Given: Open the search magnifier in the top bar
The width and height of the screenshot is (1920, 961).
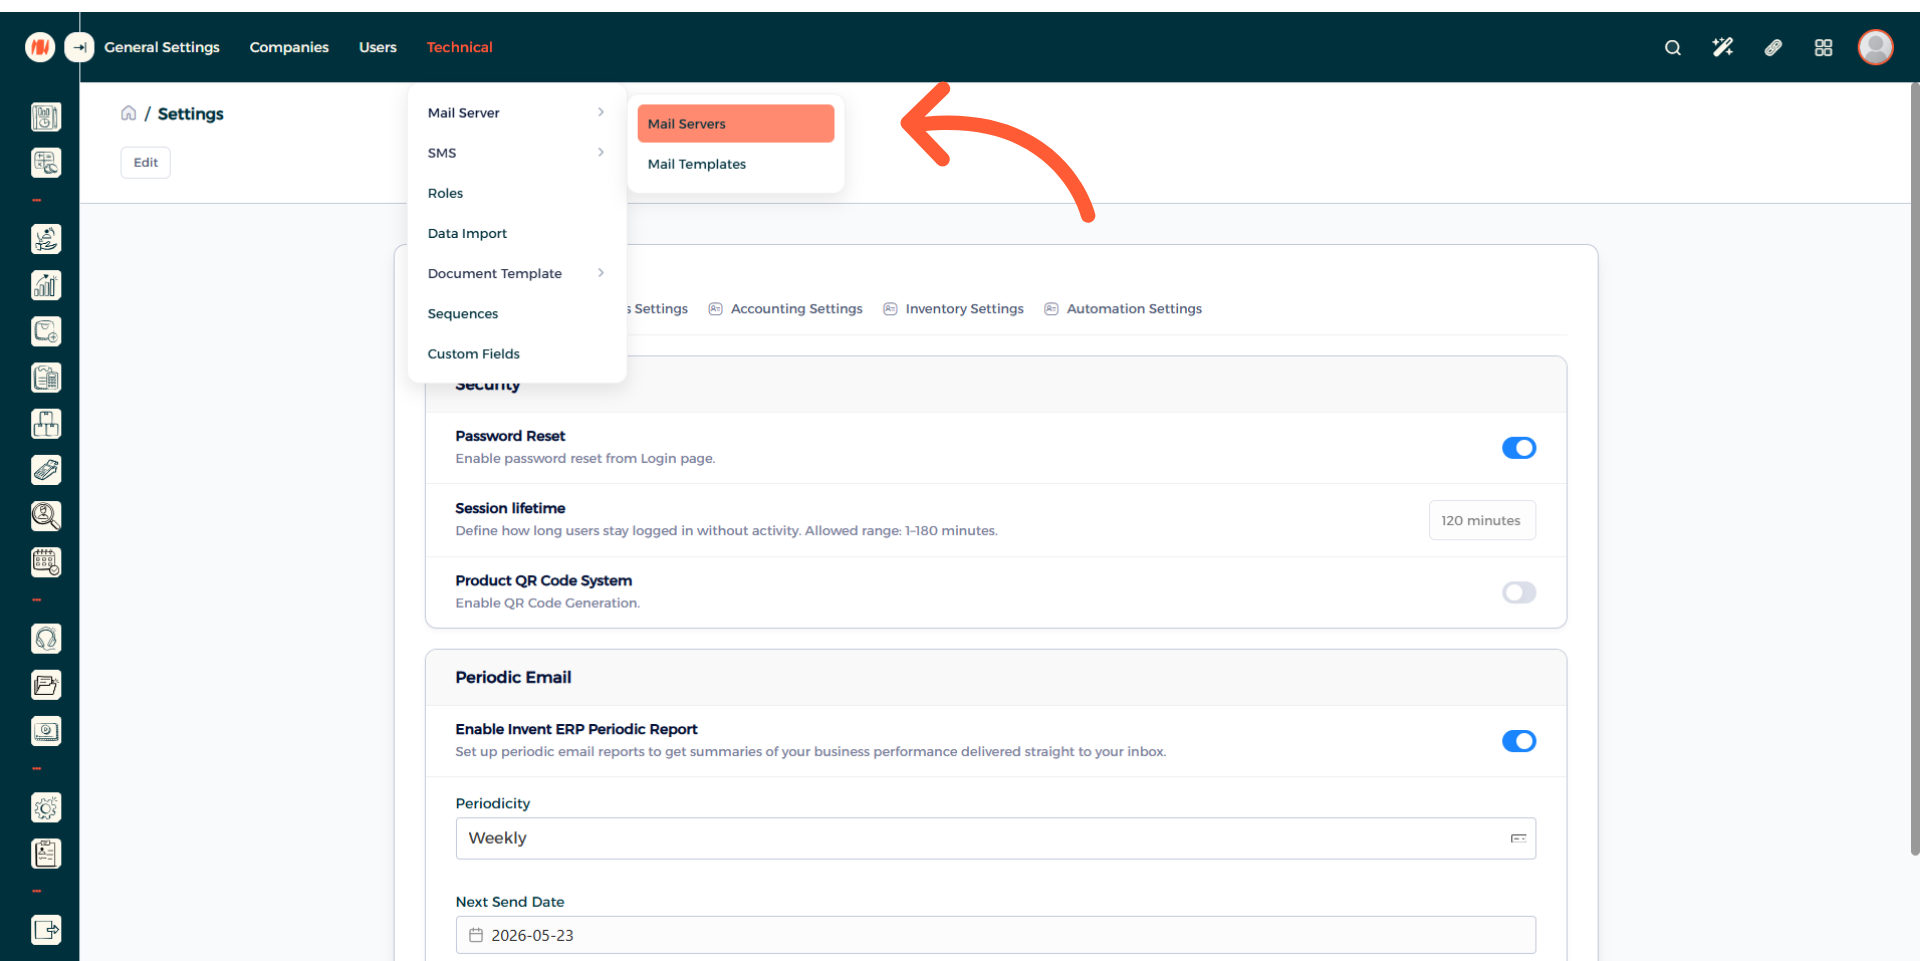Looking at the screenshot, I should pyautogui.click(x=1672, y=48).
